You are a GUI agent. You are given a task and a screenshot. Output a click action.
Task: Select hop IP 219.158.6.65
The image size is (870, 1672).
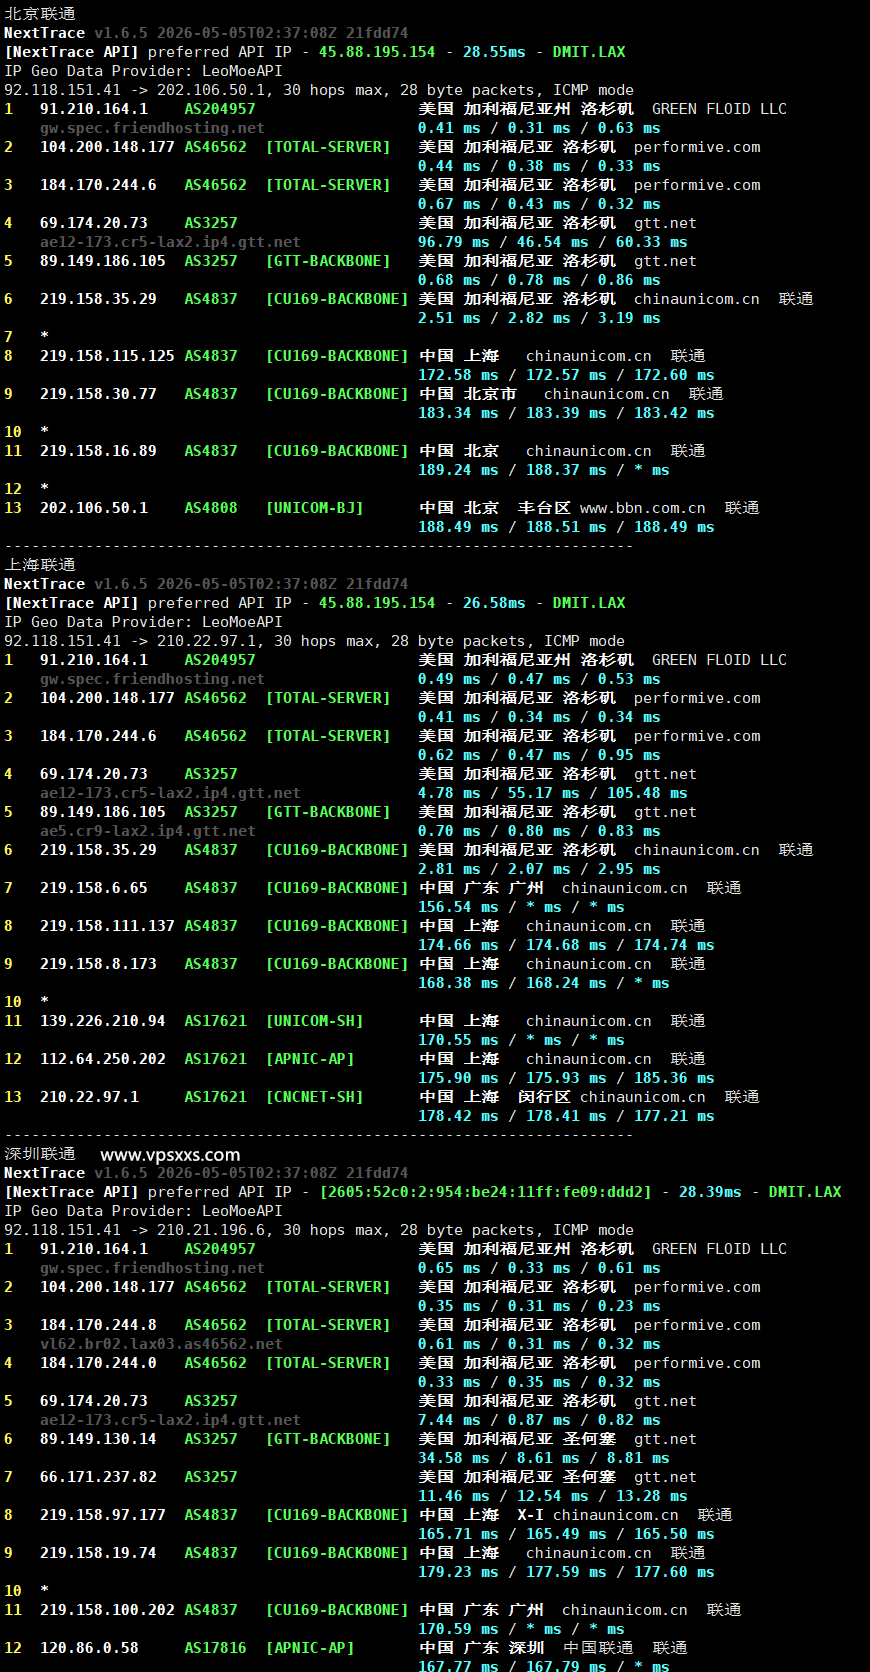[x=94, y=888]
